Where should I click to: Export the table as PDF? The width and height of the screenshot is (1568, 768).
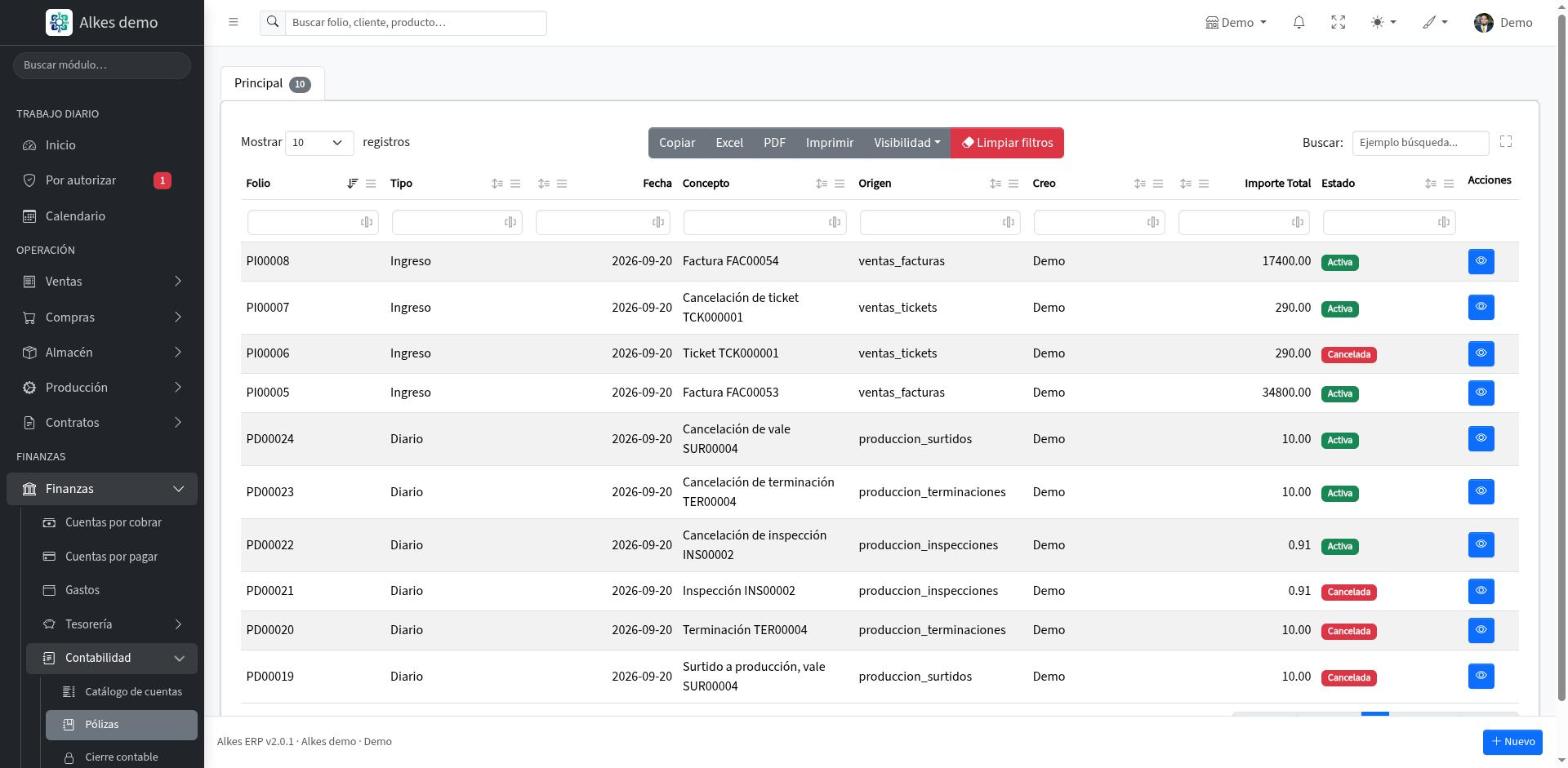(774, 142)
